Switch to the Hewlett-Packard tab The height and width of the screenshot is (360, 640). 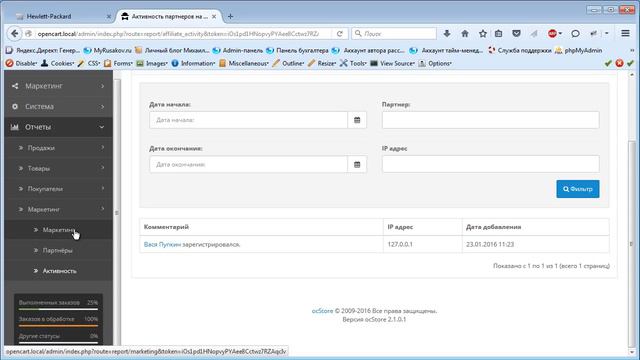click(61, 16)
